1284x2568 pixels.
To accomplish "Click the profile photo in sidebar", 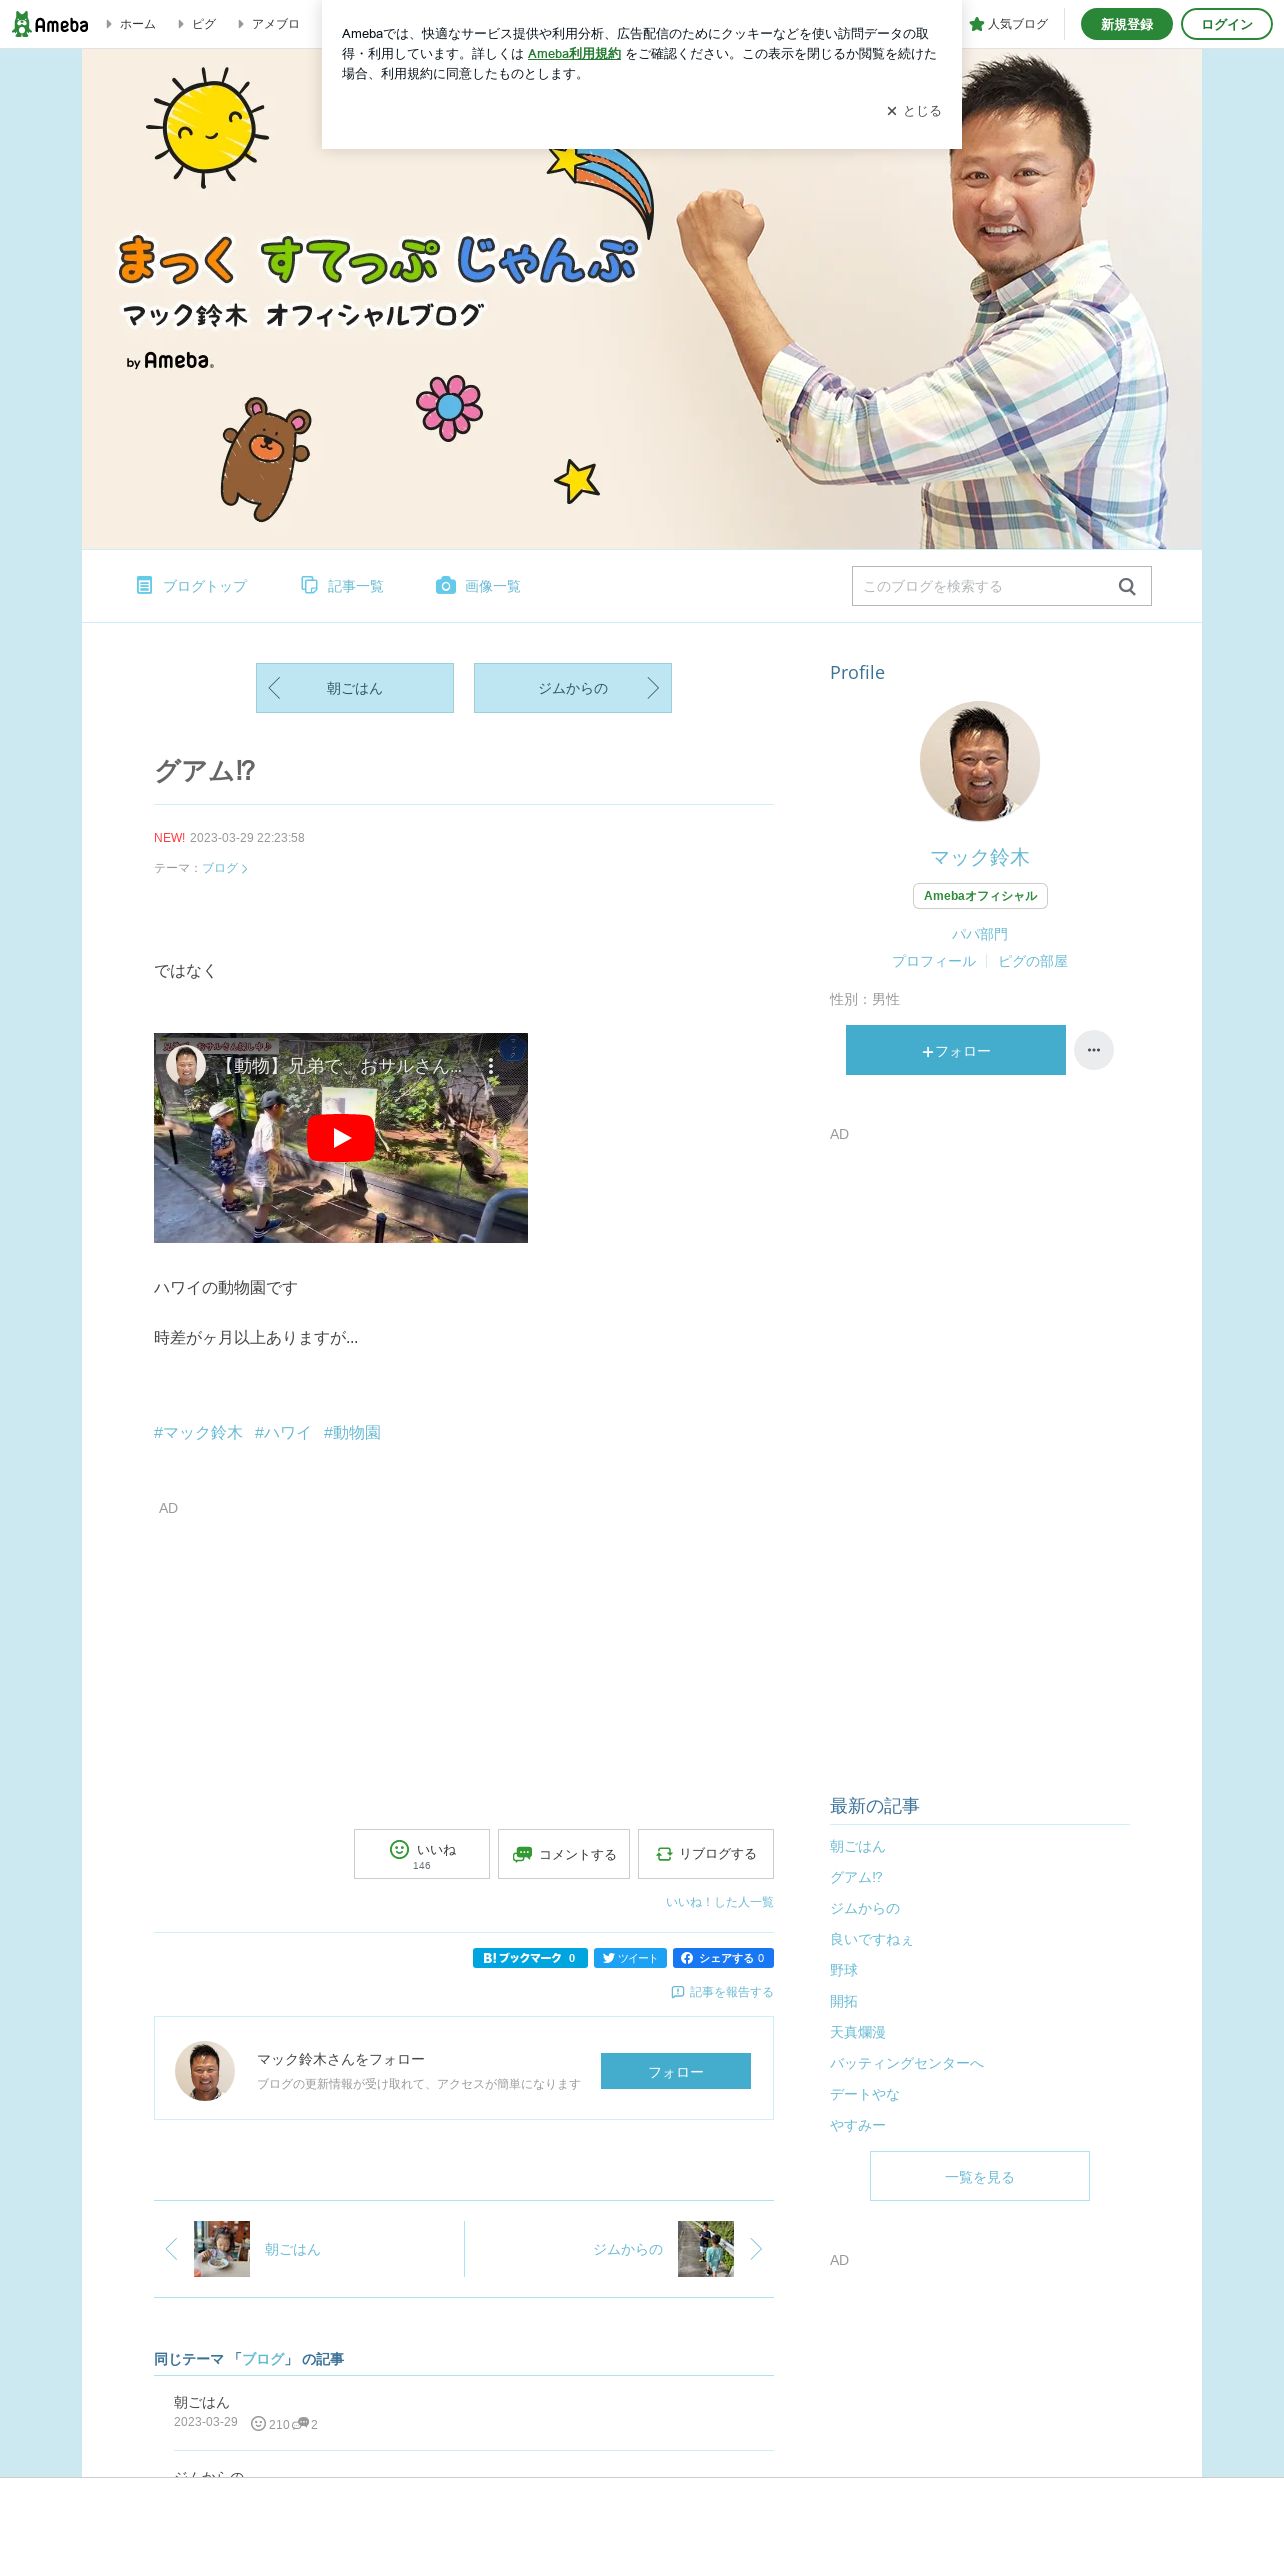I will tap(980, 761).
